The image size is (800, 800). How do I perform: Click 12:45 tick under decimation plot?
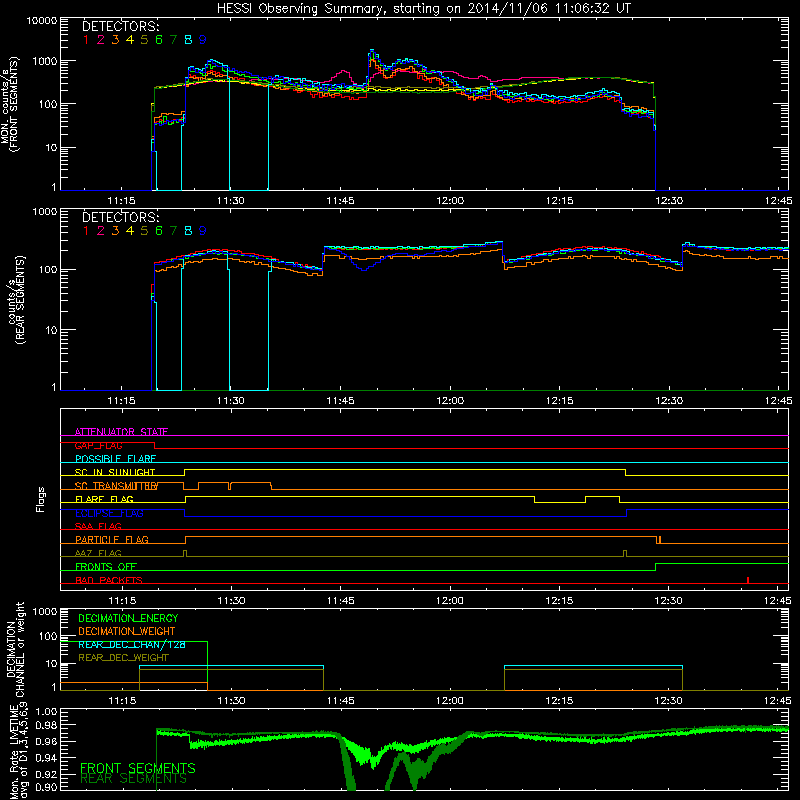[778, 701]
